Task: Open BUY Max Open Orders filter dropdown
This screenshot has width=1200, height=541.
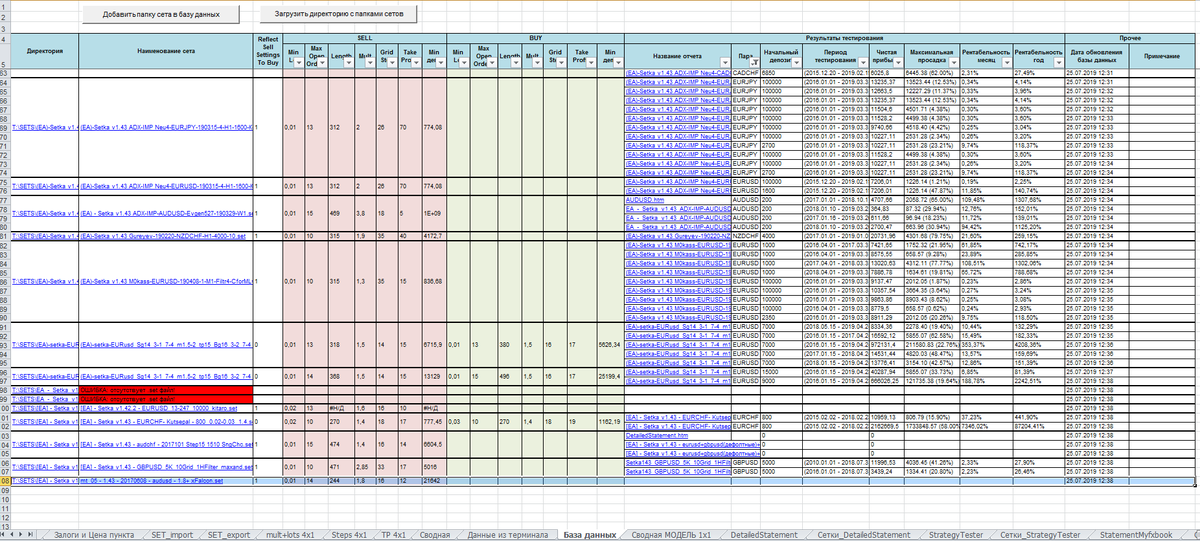Action: (490, 62)
